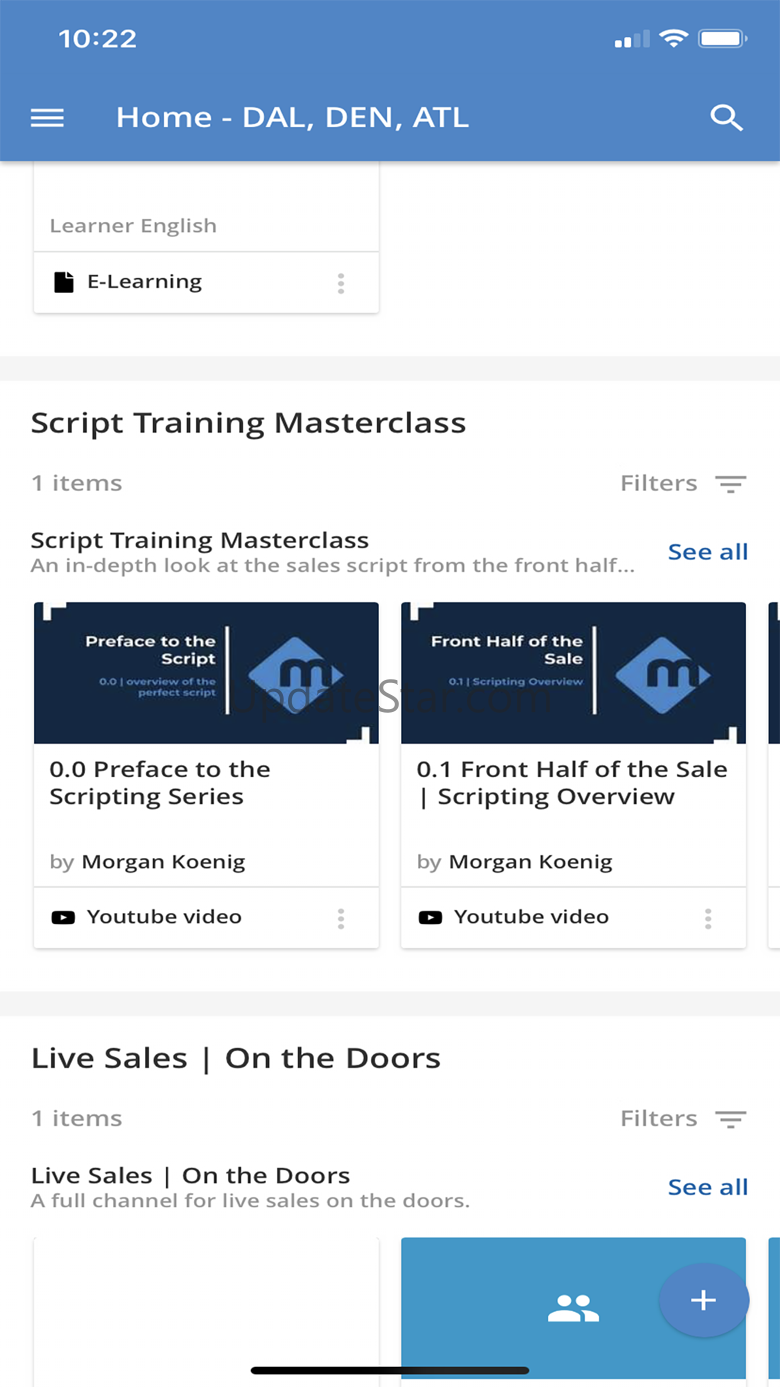Open three-dot menu on Front Half card

[x=708, y=918]
